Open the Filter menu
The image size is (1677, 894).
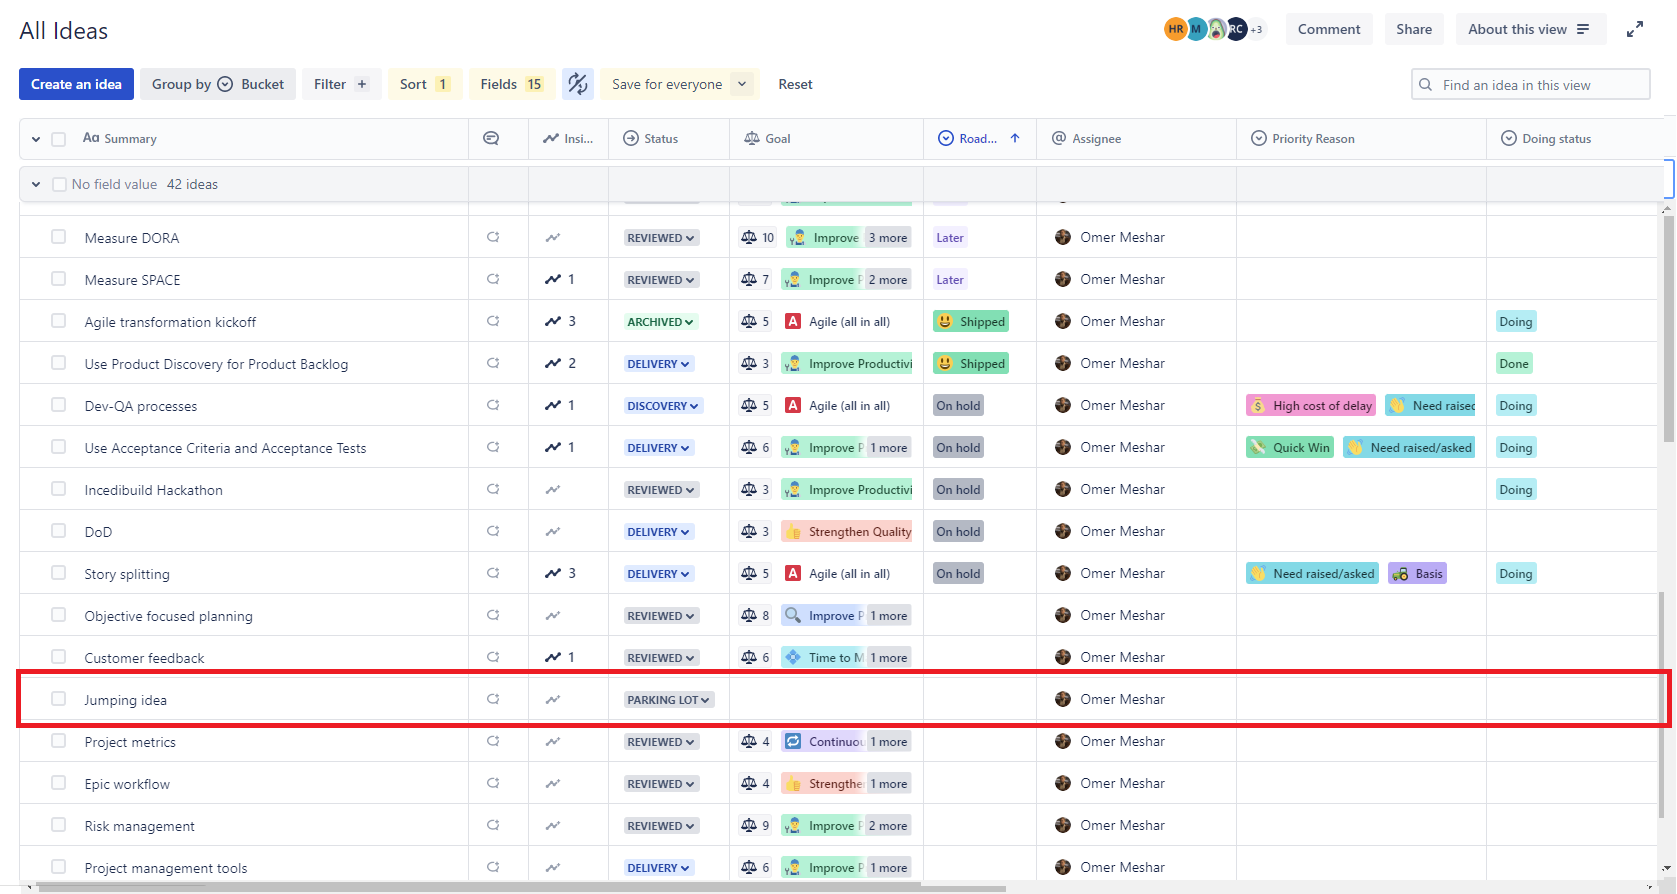click(x=341, y=84)
